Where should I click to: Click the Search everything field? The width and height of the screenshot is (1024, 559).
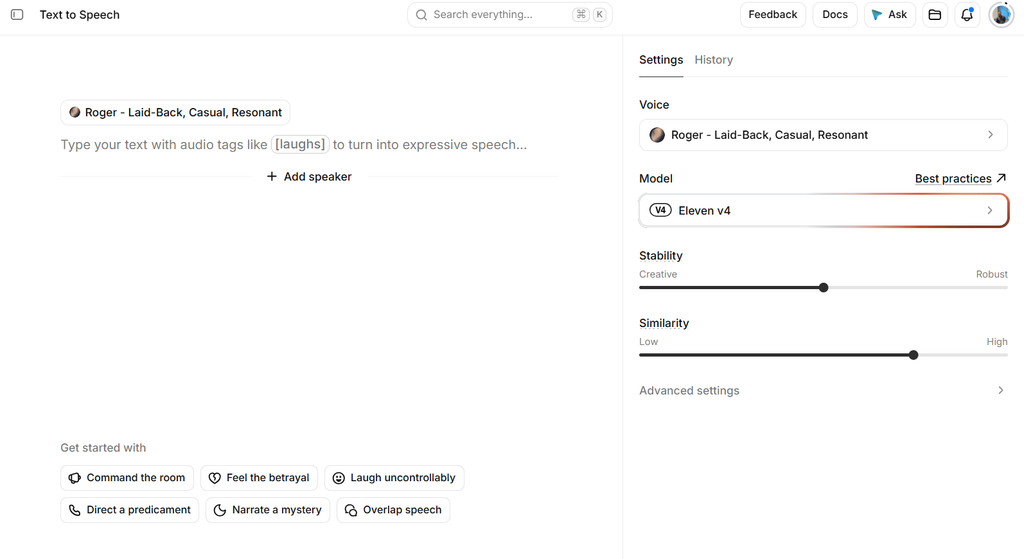click(509, 14)
